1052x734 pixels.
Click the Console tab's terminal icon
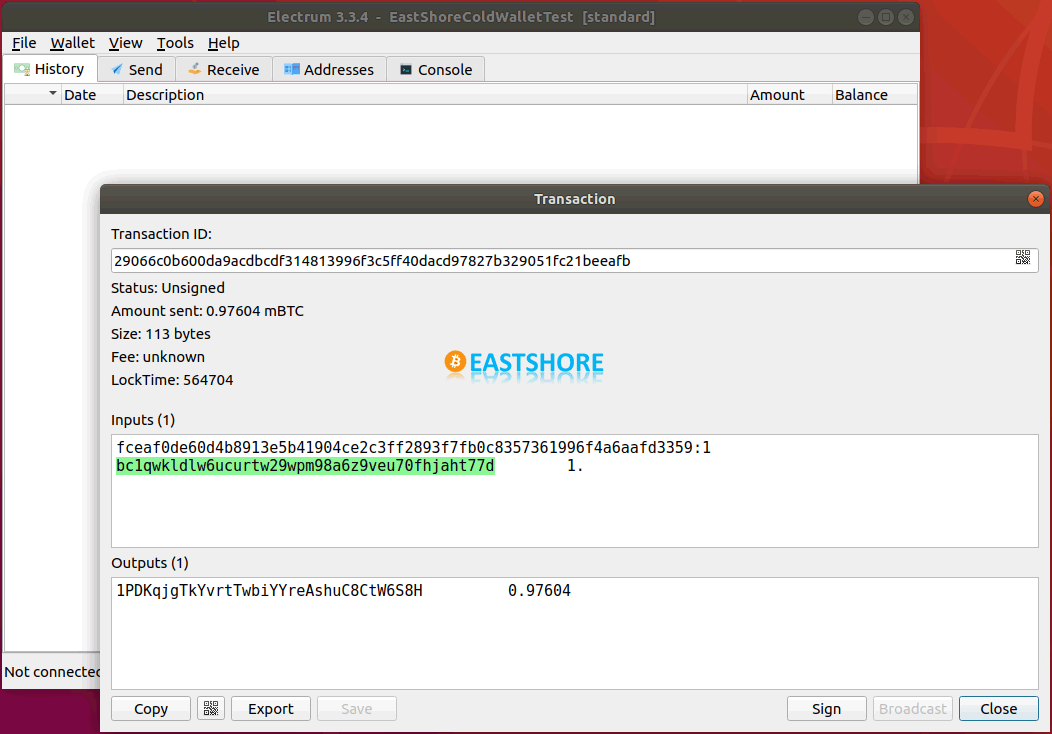tap(405, 69)
